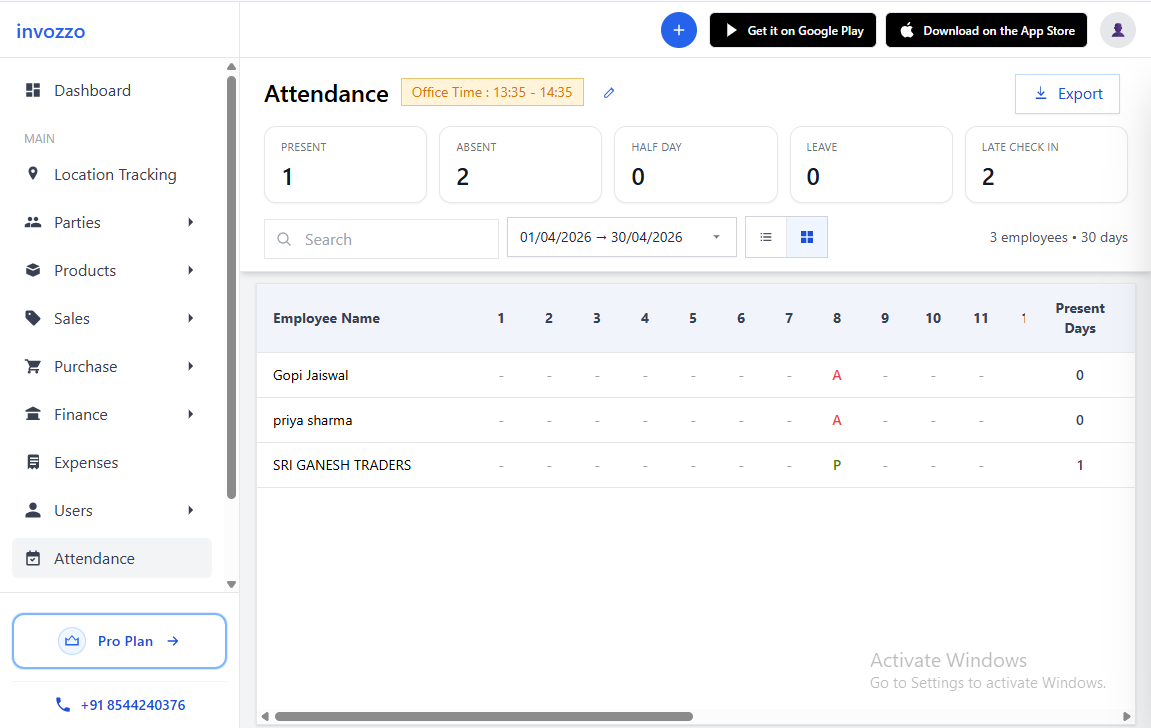Screen dimensions: 1151x728
Task: Click the Pro Plan upgrade icon
Action: (x=71, y=641)
